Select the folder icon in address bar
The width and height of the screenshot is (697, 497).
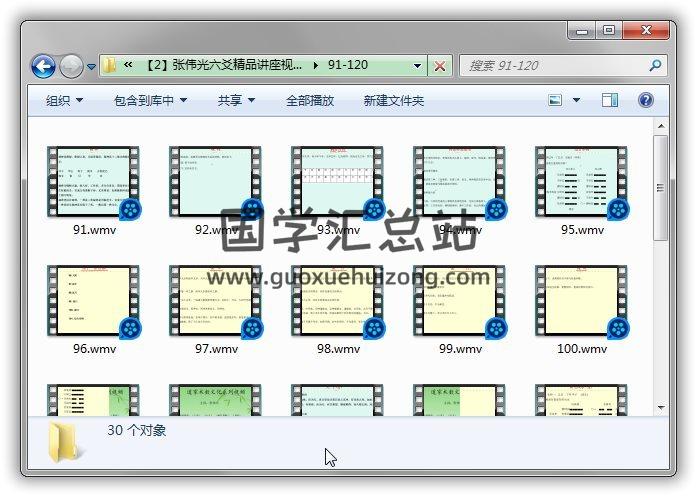click(109, 65)
